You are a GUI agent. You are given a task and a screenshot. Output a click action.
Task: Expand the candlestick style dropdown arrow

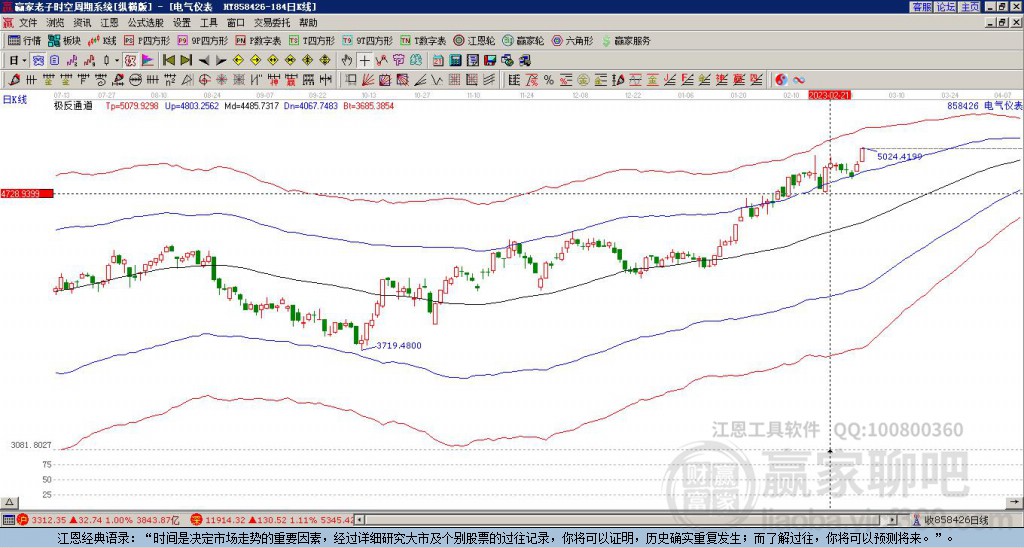117,61
